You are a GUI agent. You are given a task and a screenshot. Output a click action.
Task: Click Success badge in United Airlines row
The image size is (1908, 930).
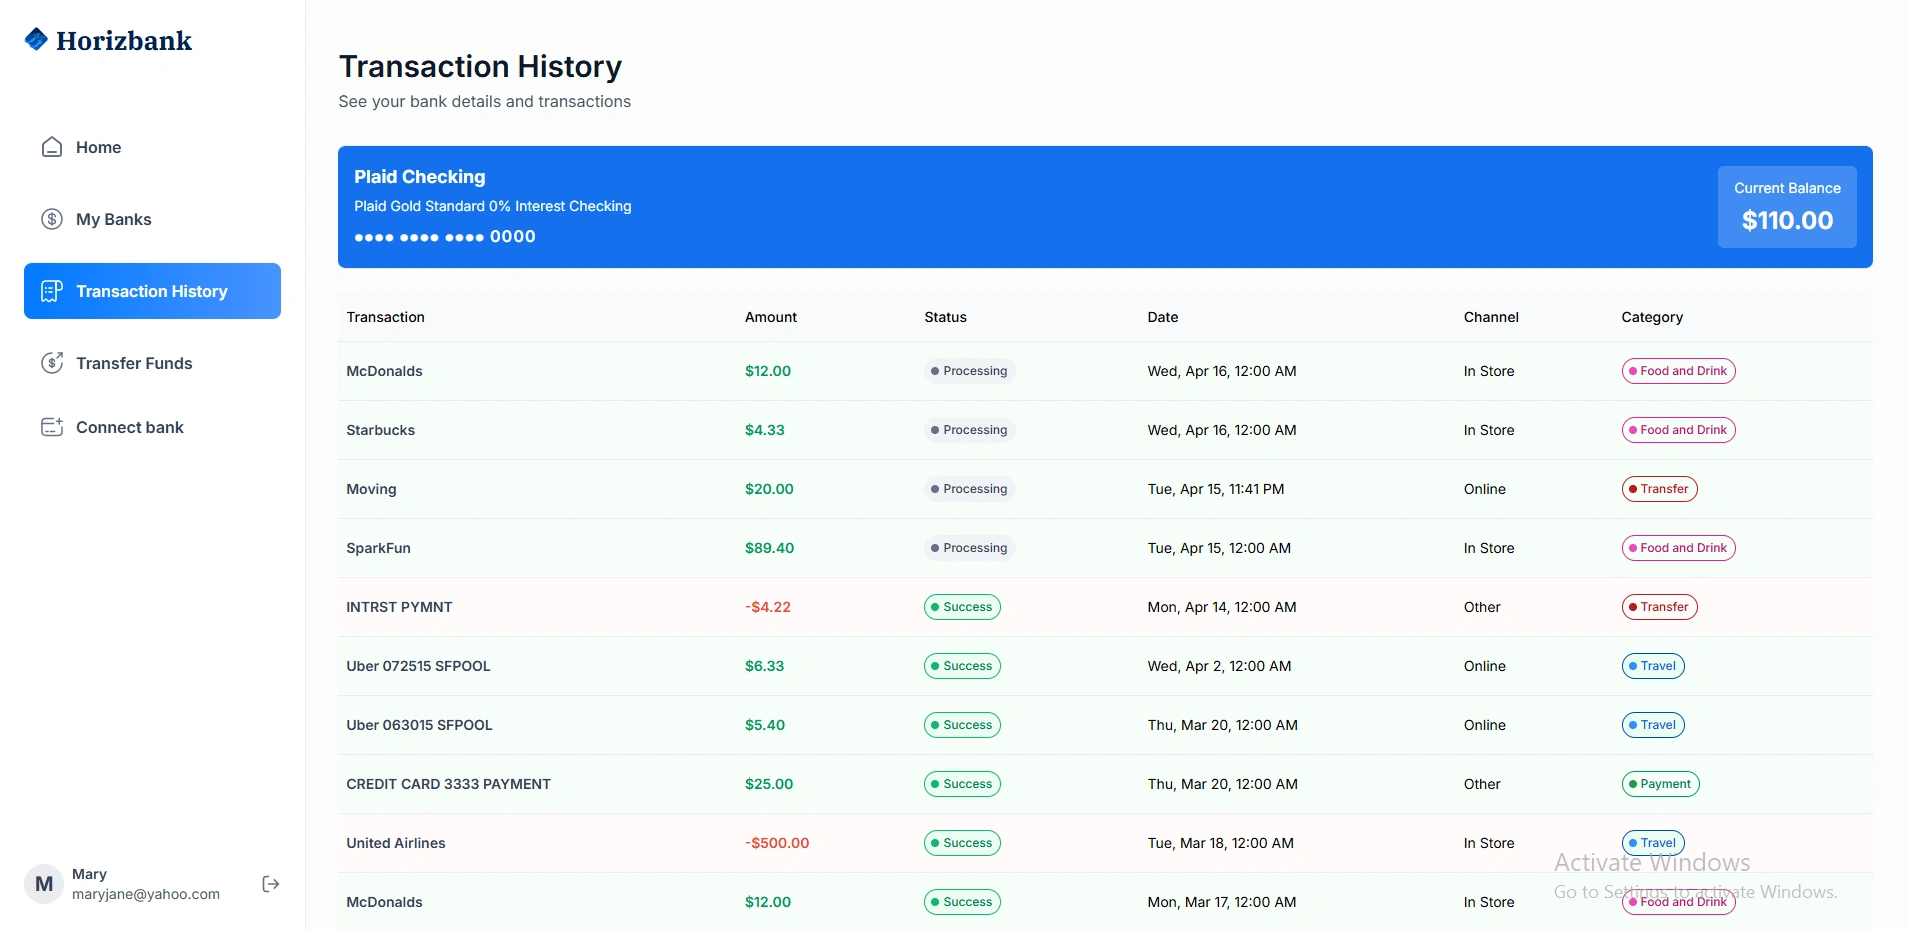962,843
